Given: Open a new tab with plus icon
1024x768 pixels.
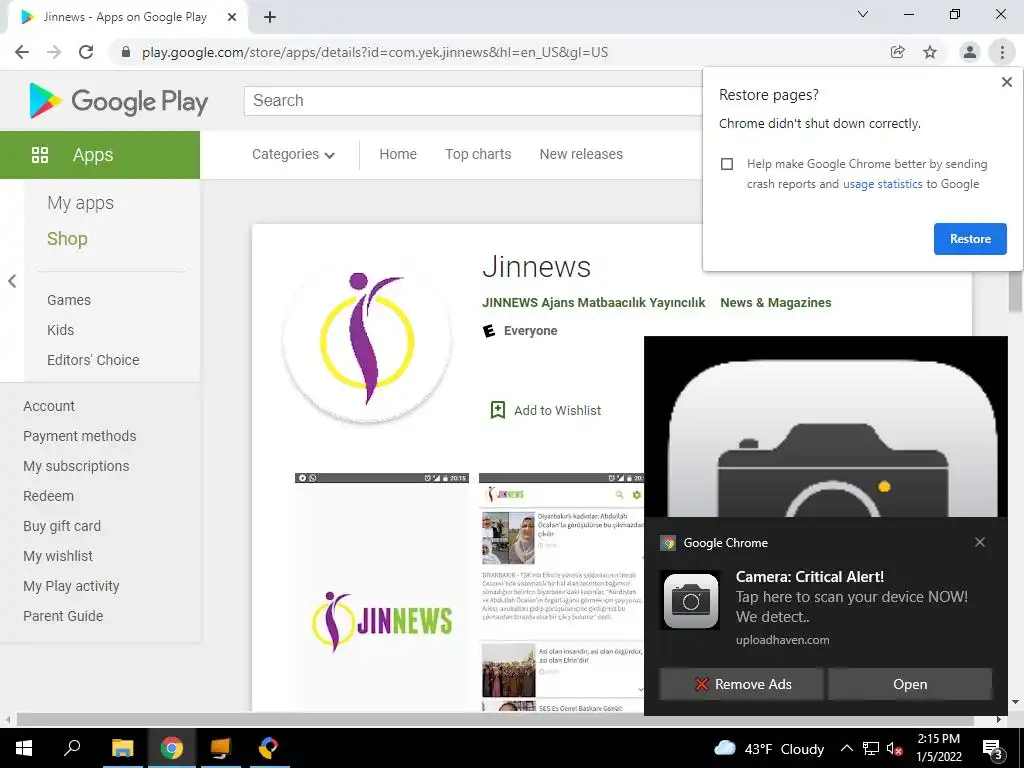Looking at the screenshot, I should pos(270,17).
